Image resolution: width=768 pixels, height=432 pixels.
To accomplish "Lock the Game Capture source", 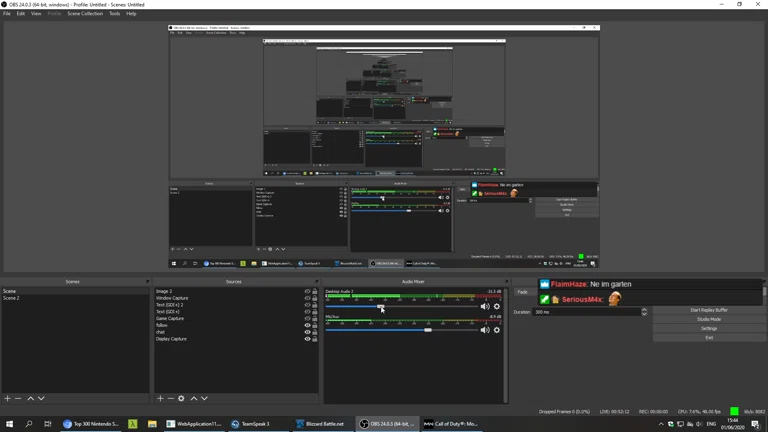I will pyautogui.click(x=315, y=319).
